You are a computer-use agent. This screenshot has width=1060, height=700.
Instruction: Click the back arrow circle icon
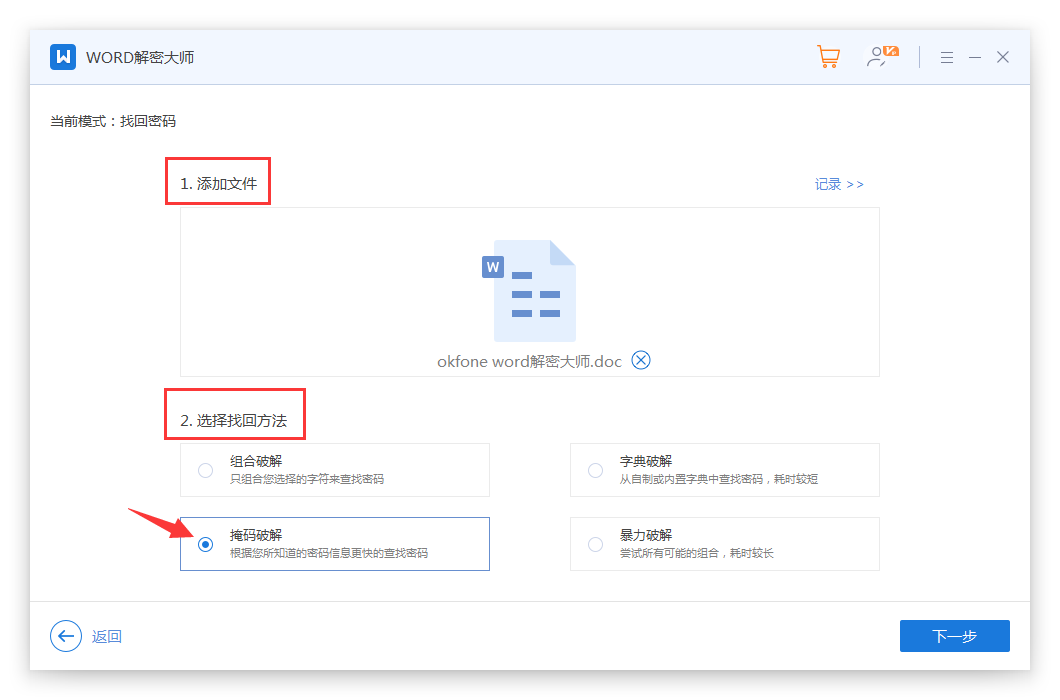[x=66, y=636]
